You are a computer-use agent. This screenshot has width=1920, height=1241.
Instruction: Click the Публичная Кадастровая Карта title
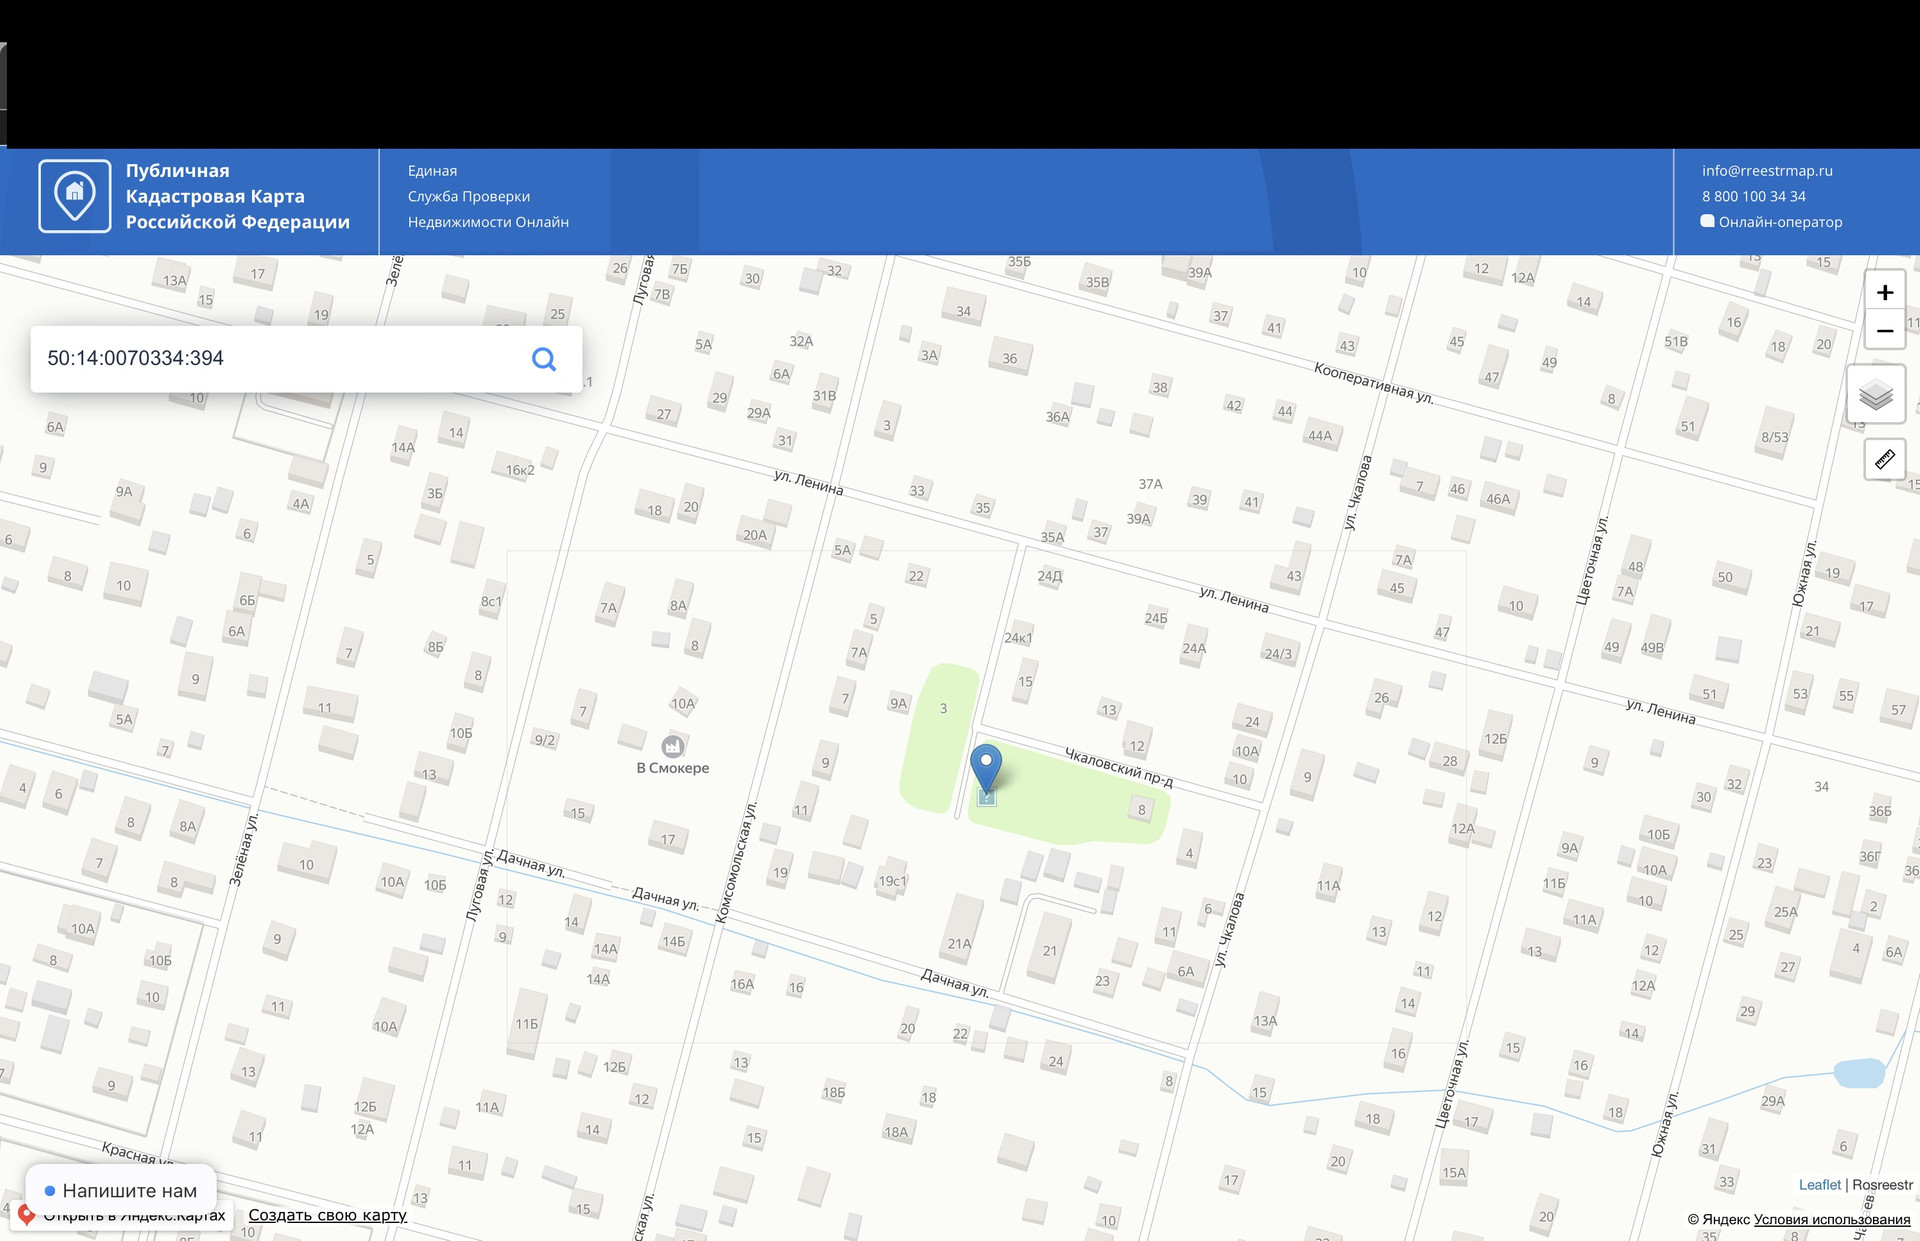237,196
